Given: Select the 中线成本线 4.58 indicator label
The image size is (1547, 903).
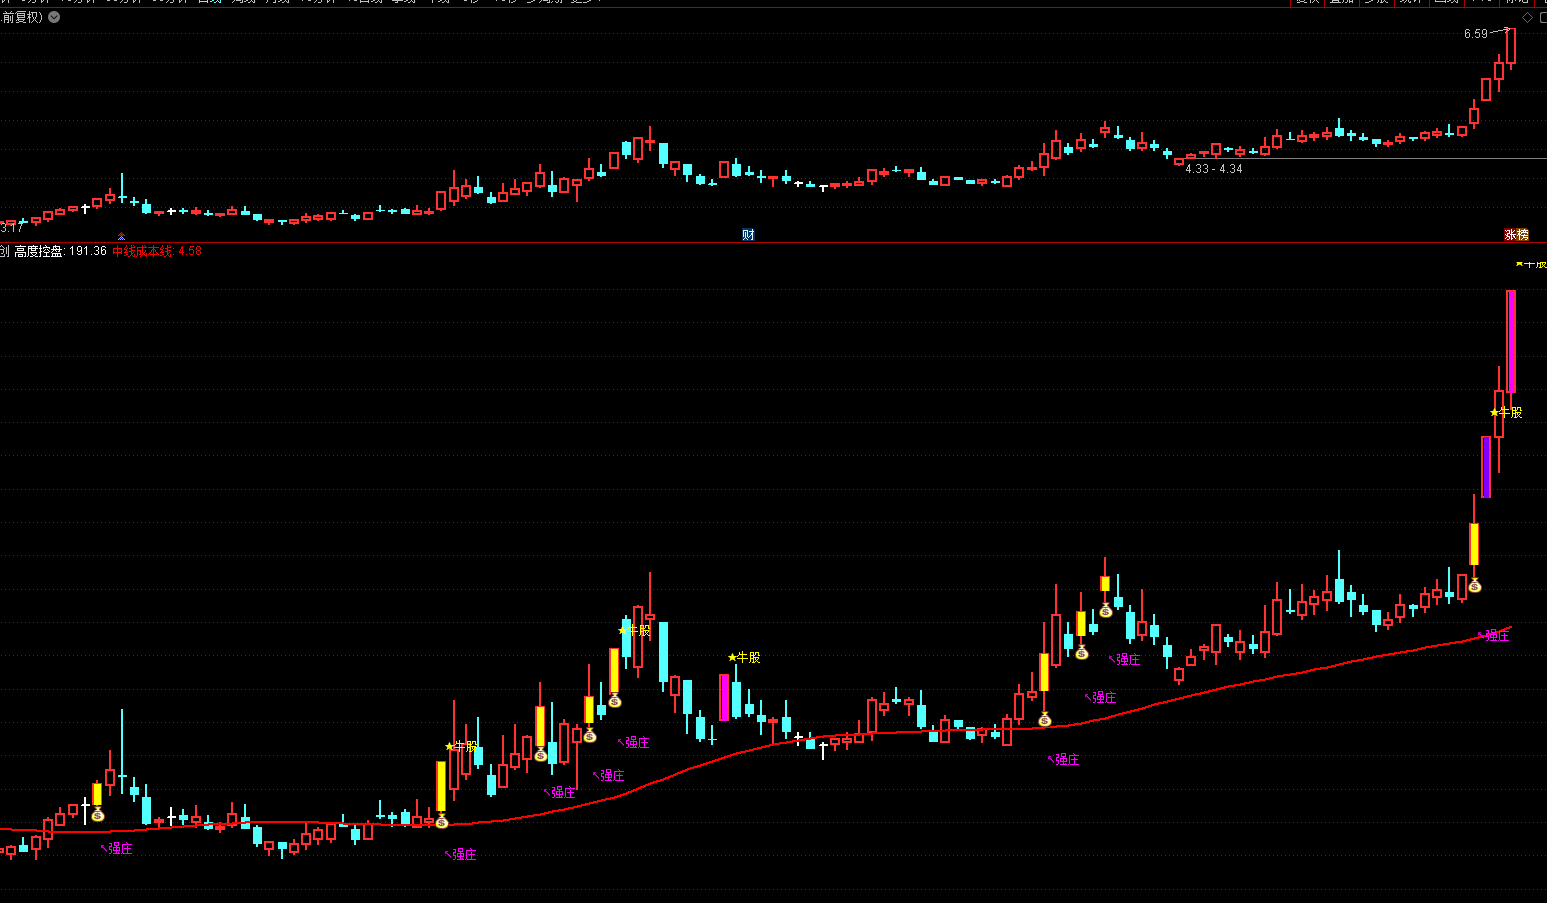Looking at the screenshot, I should click(157, 251).
